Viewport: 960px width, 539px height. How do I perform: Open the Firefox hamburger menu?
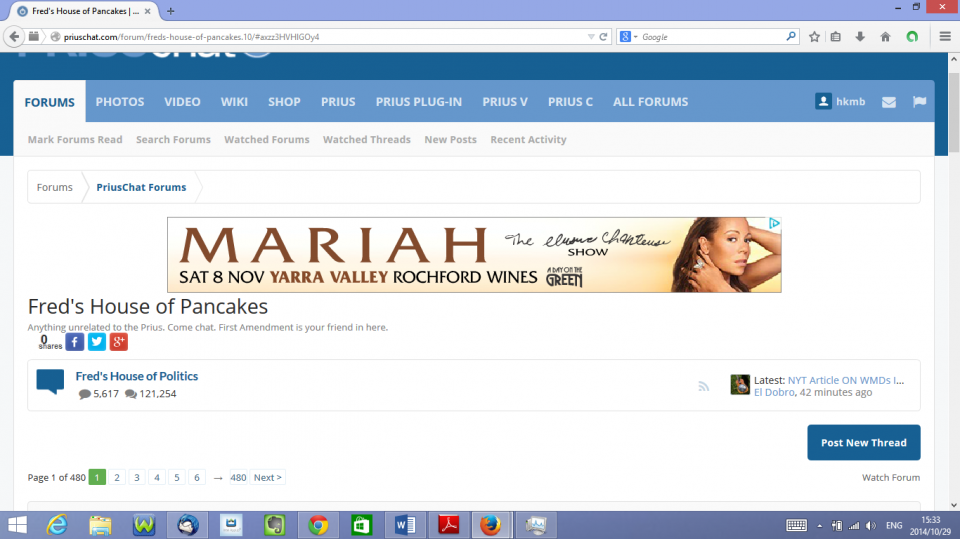pos(945,37)
